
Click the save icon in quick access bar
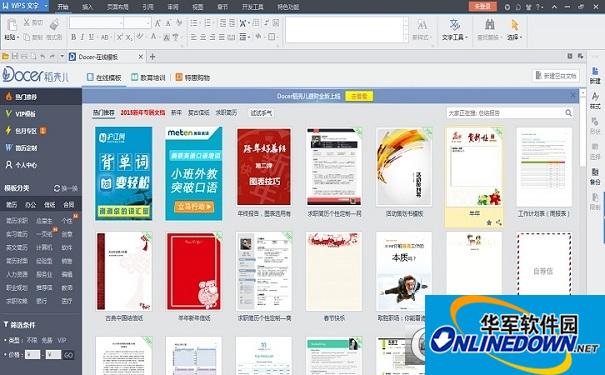(x=15, y=57)
